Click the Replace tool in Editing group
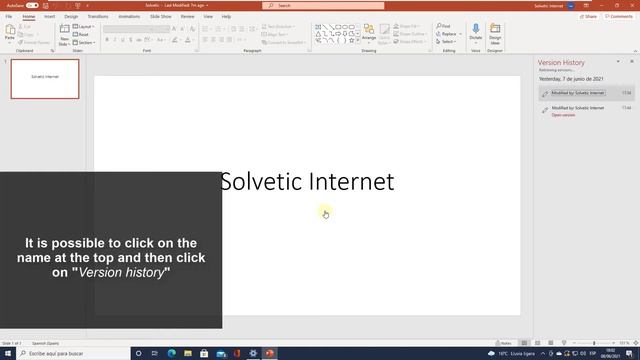Viewport: 640px width, 360px height. pos(446,34)
